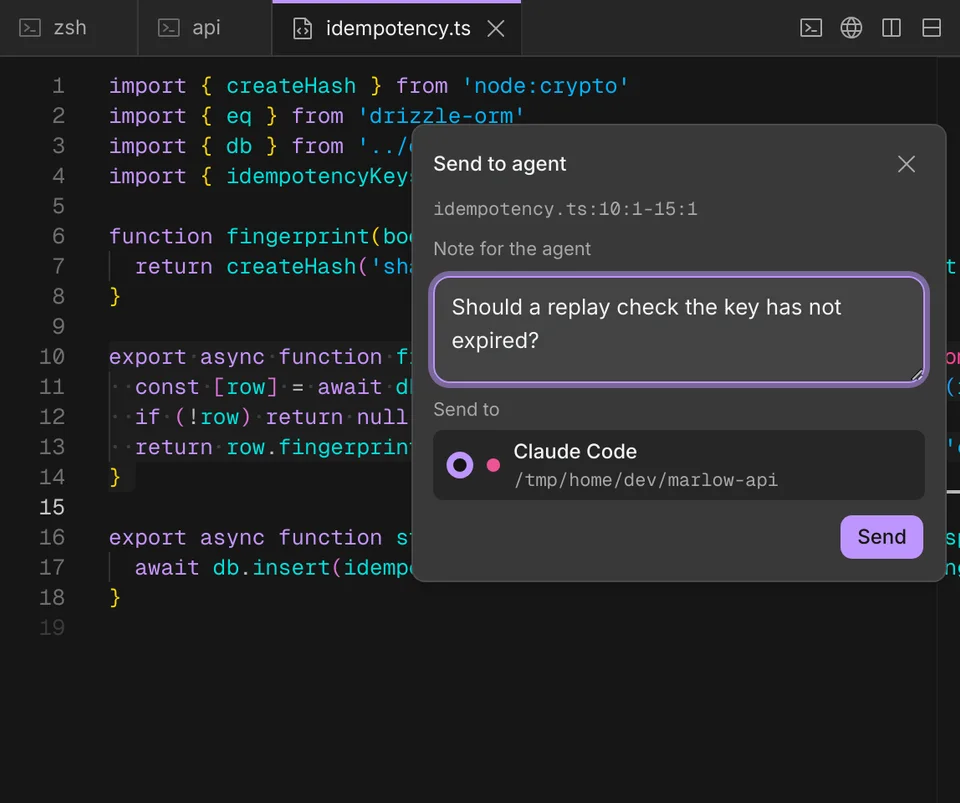Click the closing brace on line 14
960x803 pixels.
coord(114,477)
